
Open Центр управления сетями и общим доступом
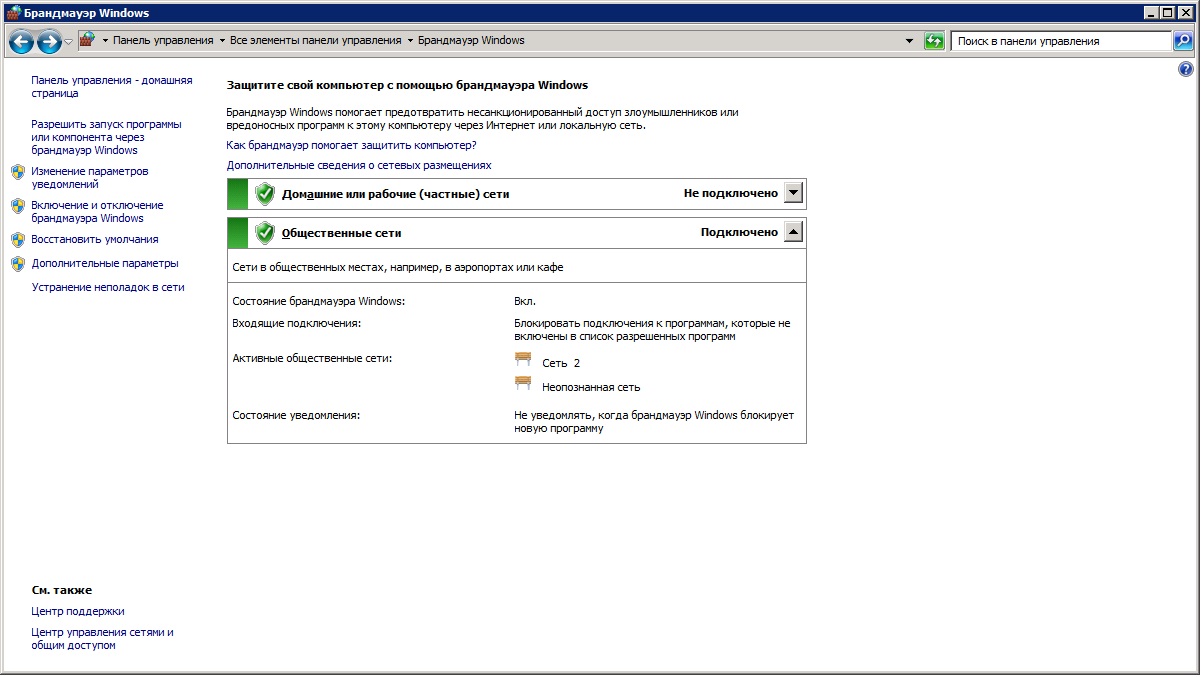[x=103, y=638]
